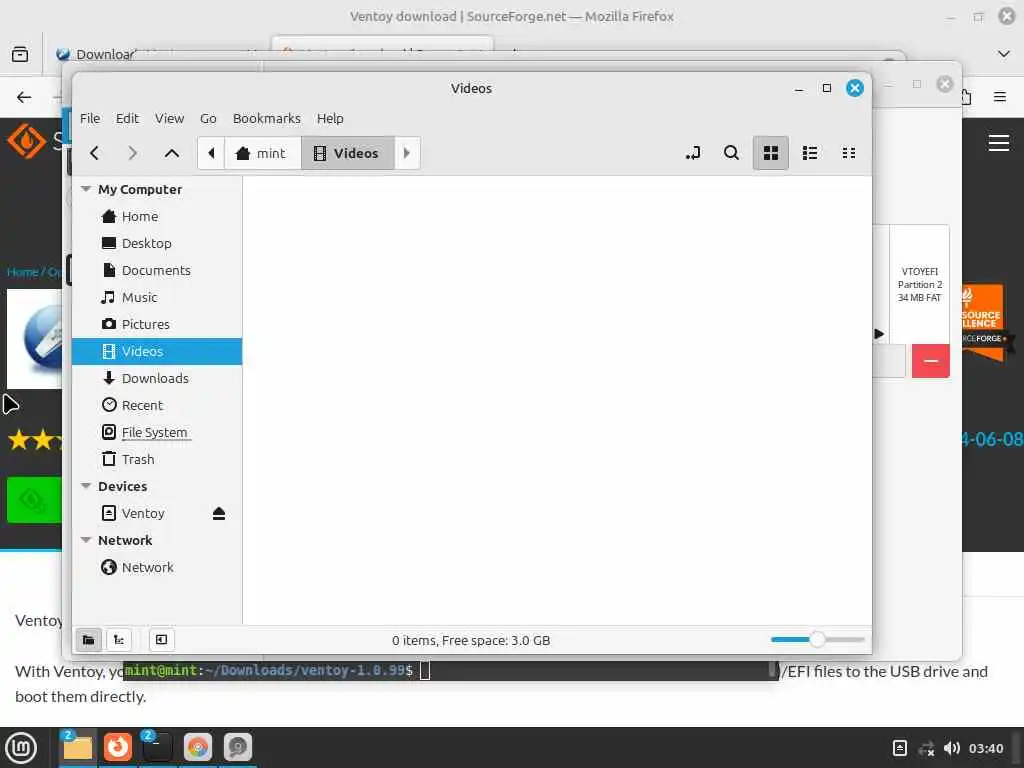Open Downloads in the sidebar
Image resolution: width=1024 pixels, height=768 pixels.
point(157,378)
